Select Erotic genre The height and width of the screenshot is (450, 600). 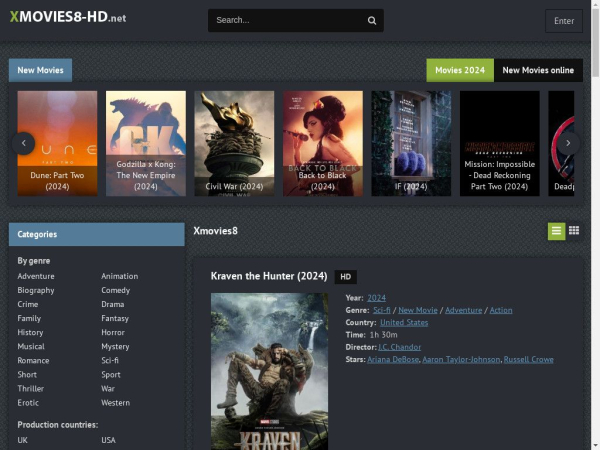(x=28, y=403)
